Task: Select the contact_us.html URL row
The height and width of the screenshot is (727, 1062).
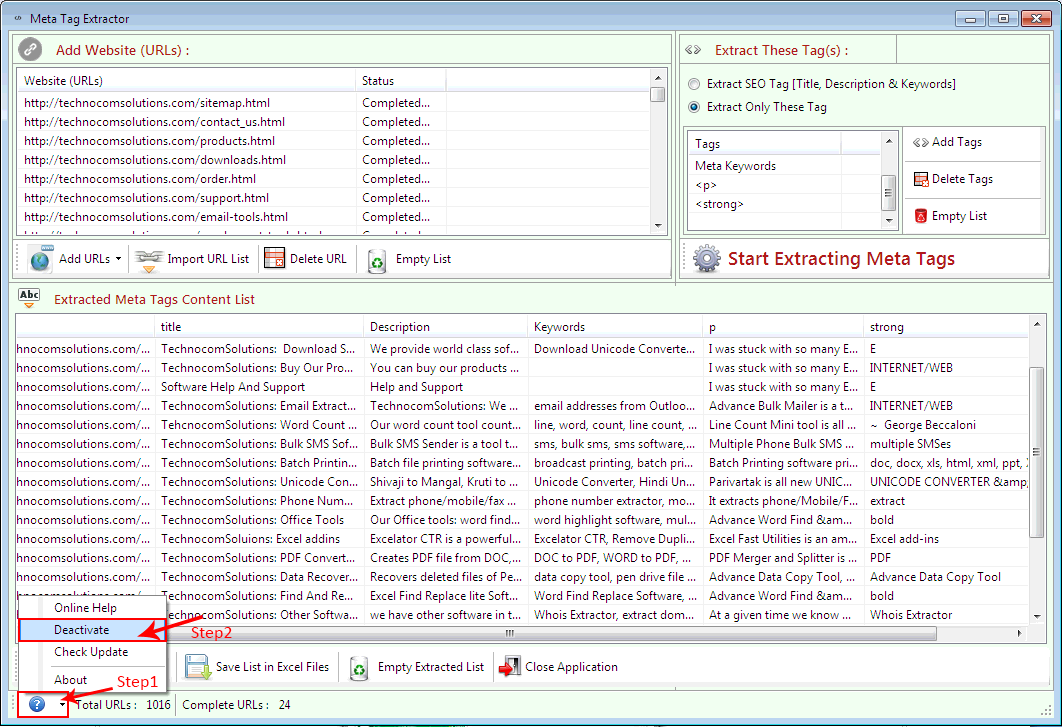Action: pyautogui.click(x=333, y=122)
